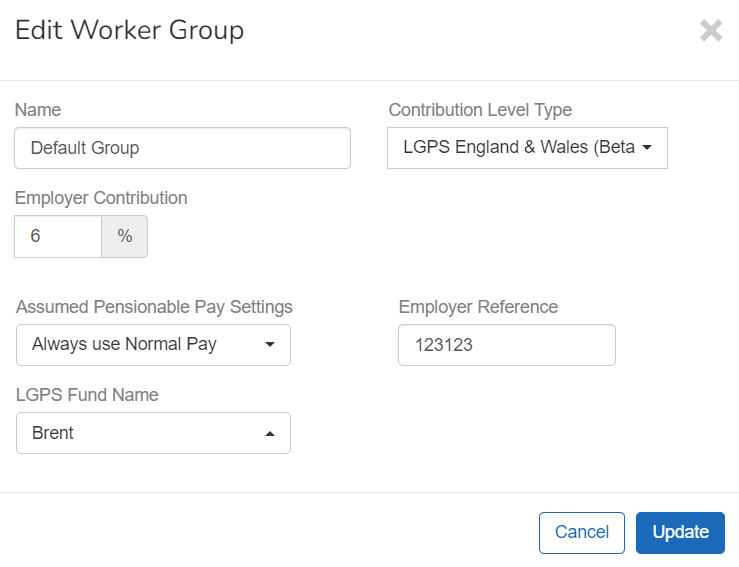This screenshot has height=567, width=739.
Task: Click the Name label
Action: point(38,110)
